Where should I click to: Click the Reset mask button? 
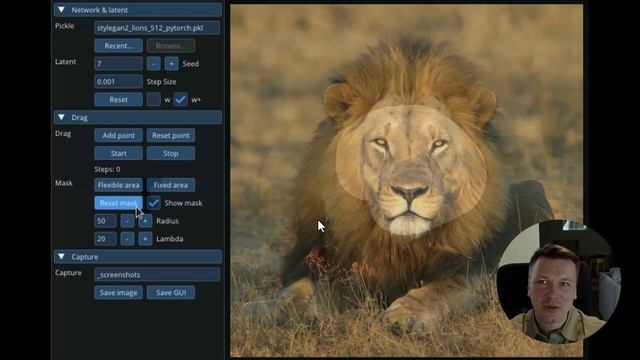tap(118, 203)
